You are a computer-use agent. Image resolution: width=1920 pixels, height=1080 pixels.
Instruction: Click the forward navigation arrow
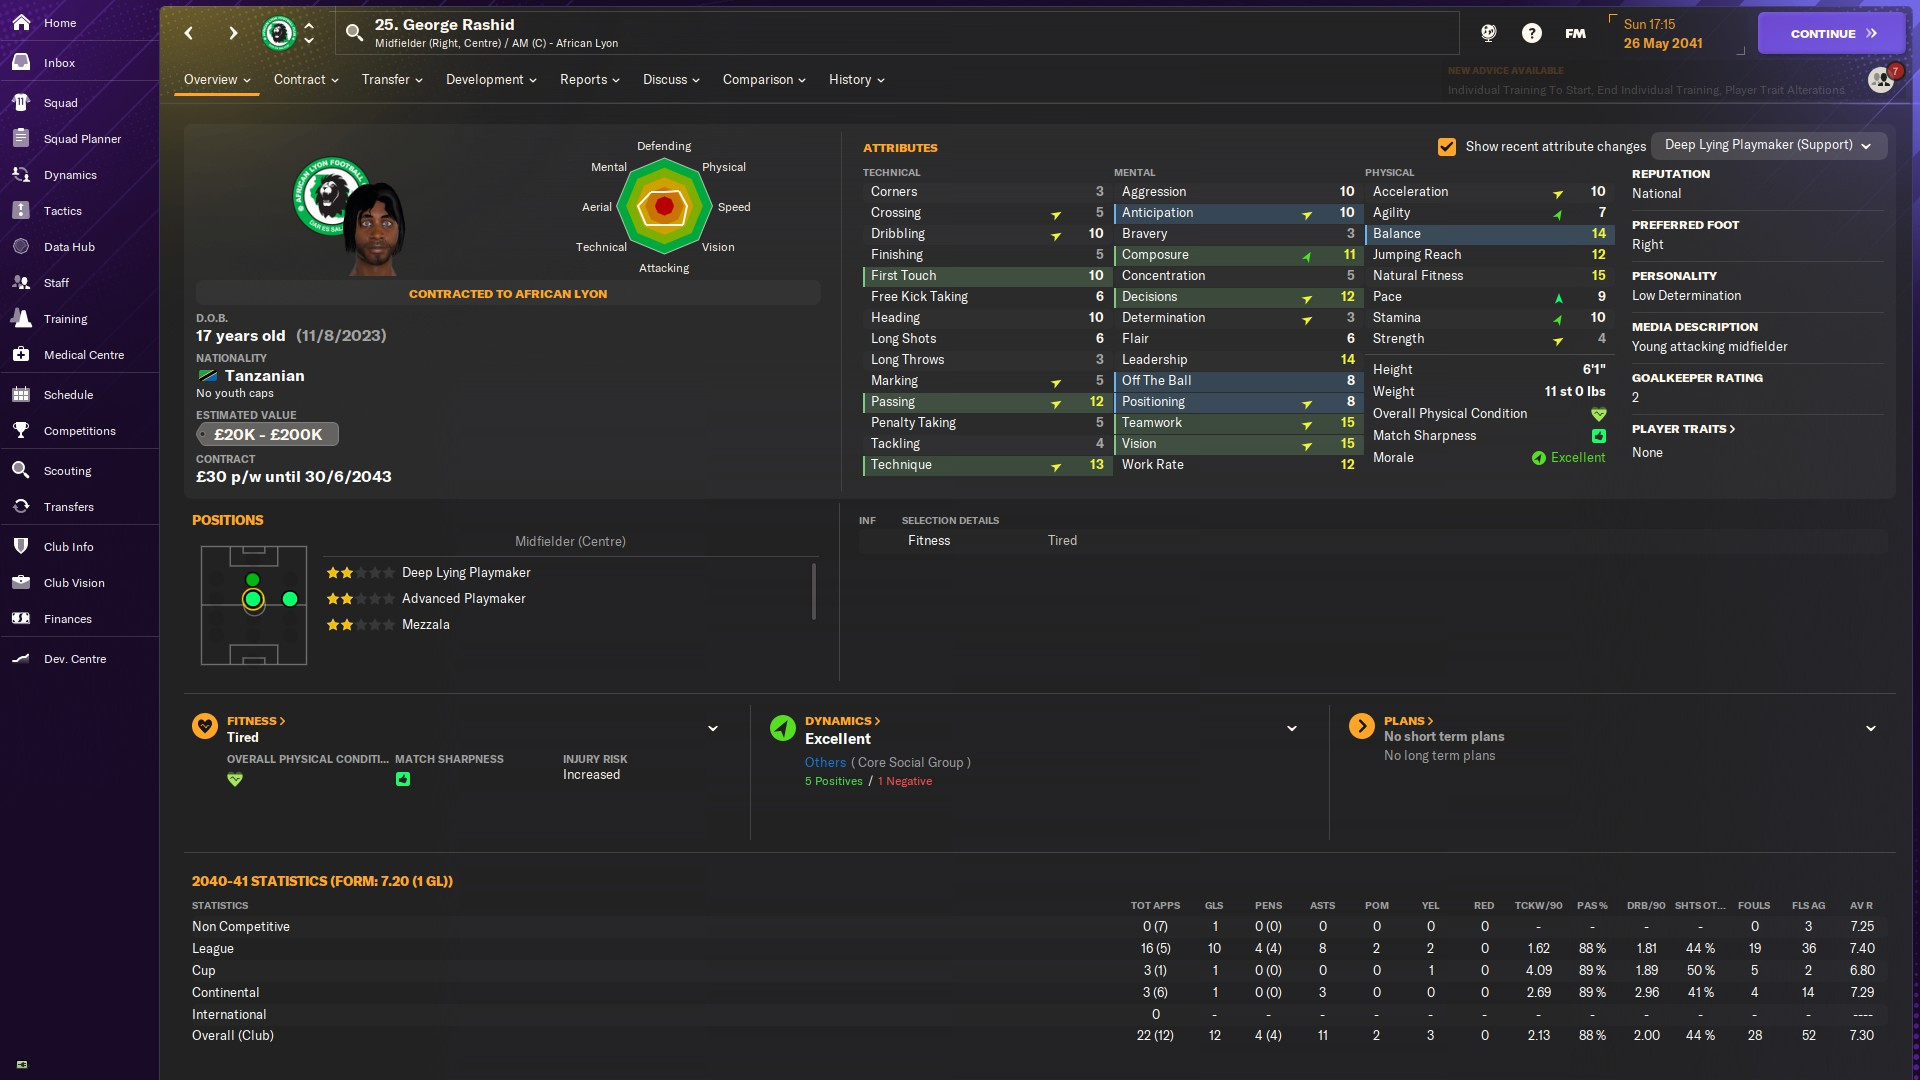click(x=233, y=33)
